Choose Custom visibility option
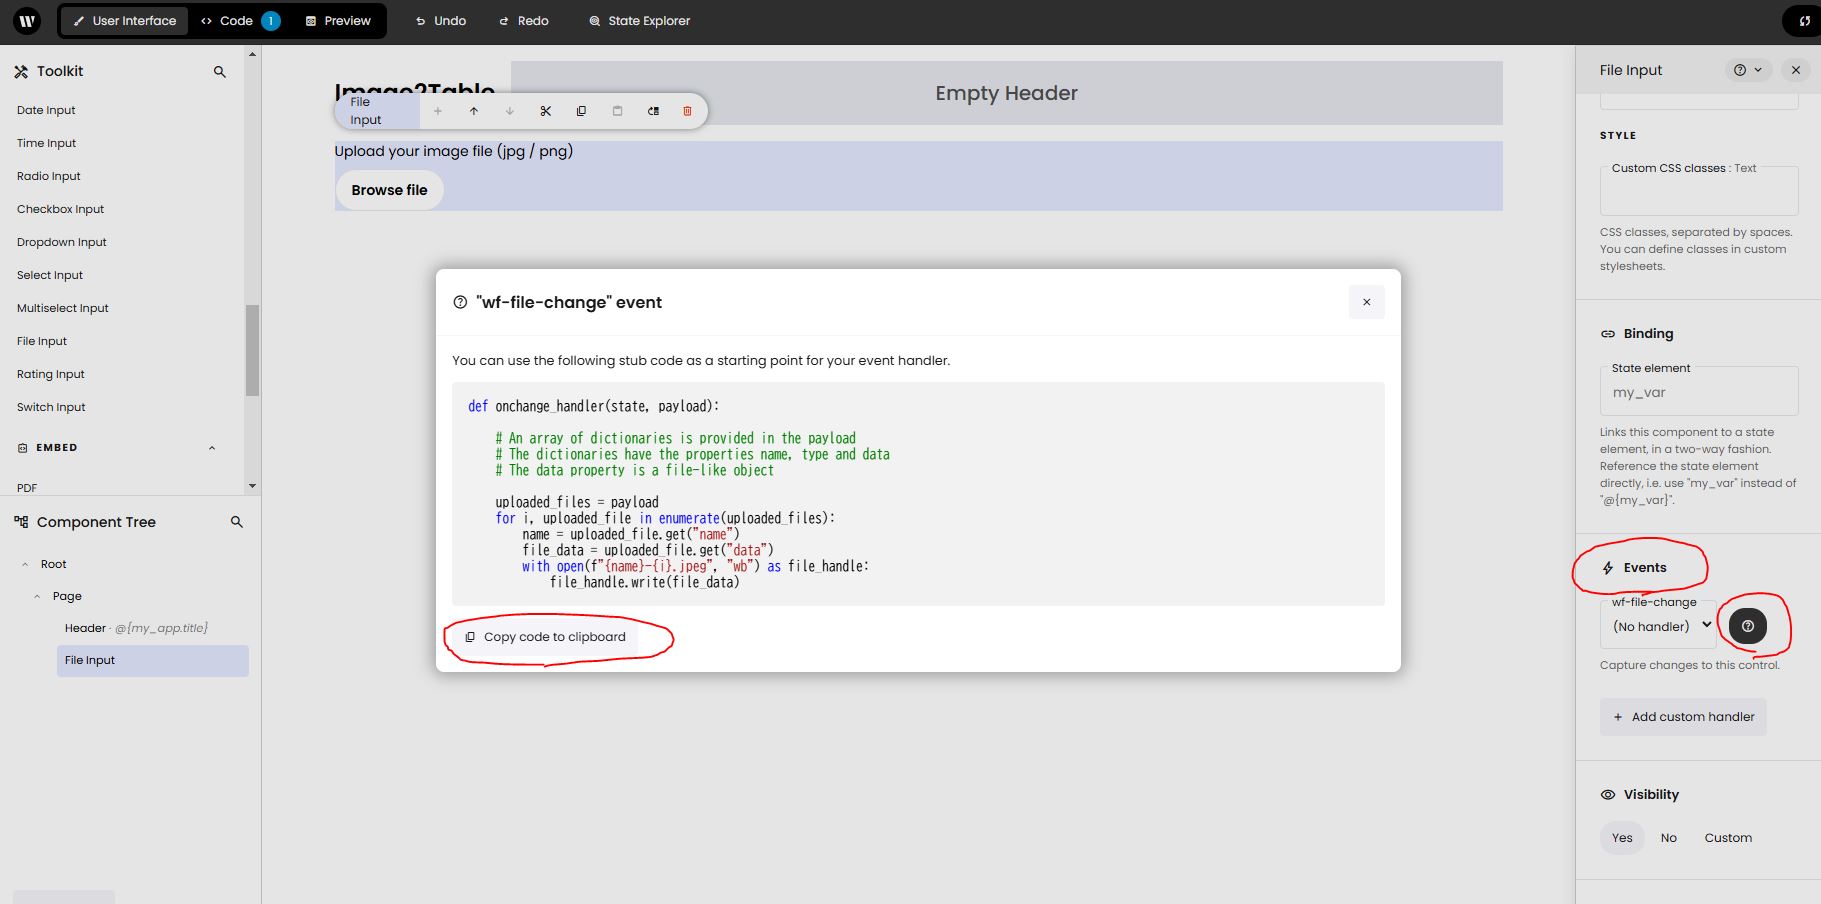The height and width of the screenshot is (904, 1821). 1728,838
